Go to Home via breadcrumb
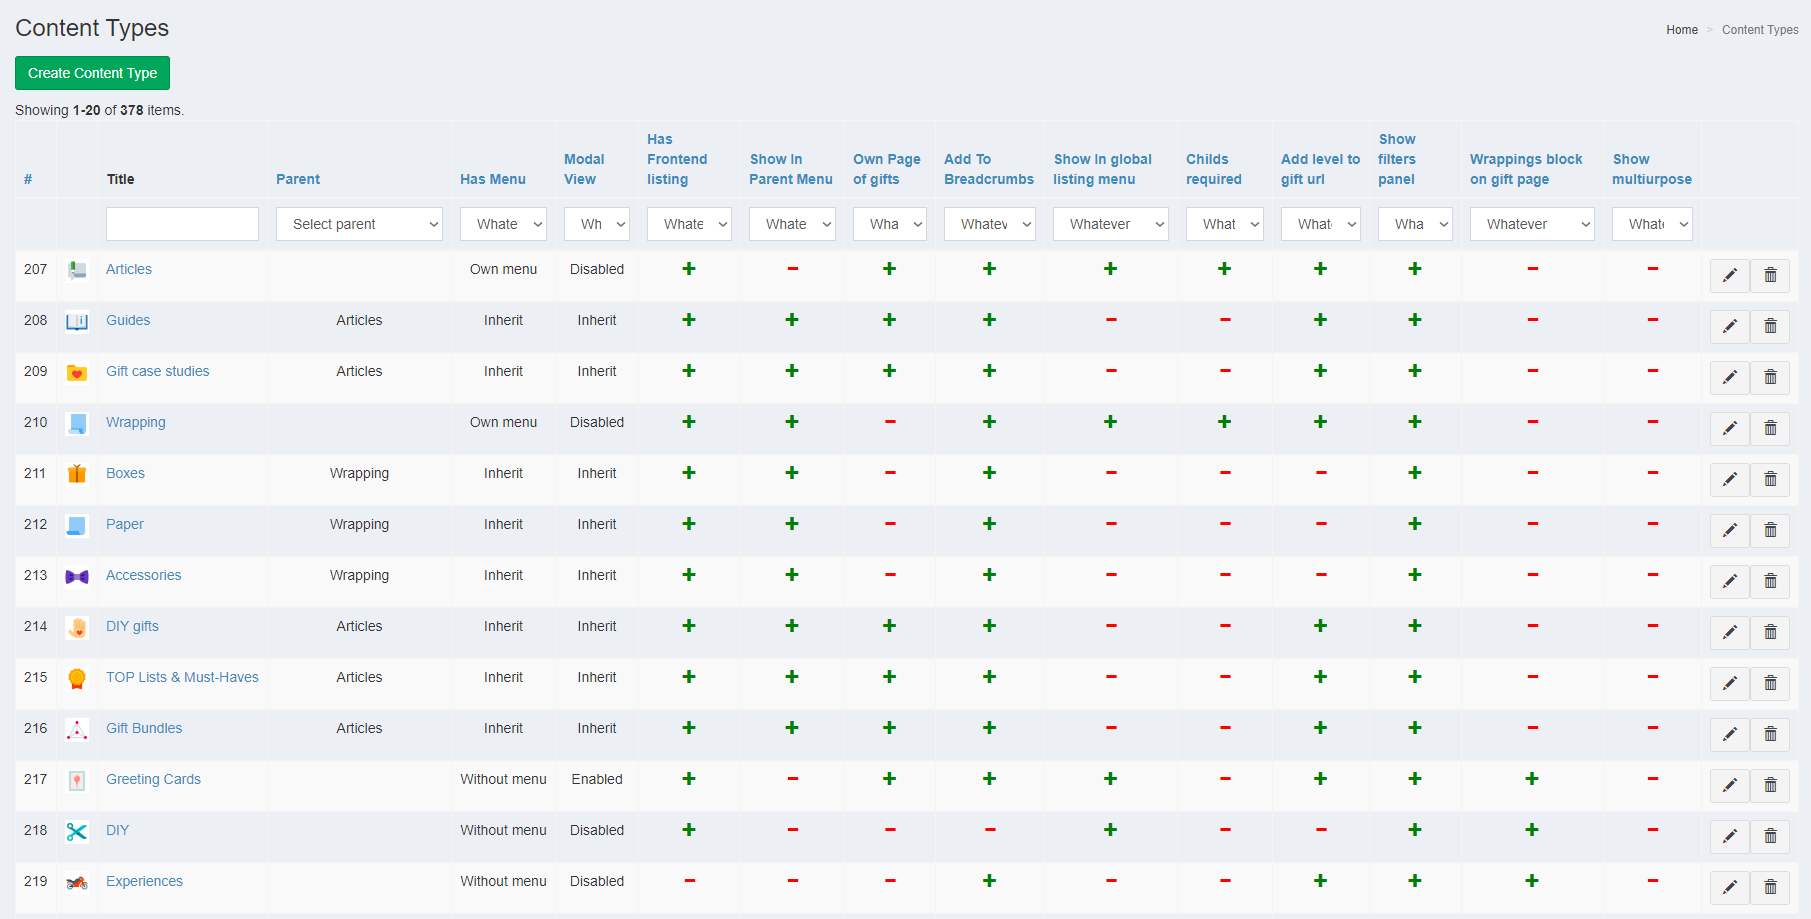This screenshot has height=919, width=1811. click(x=1681, y=30)
